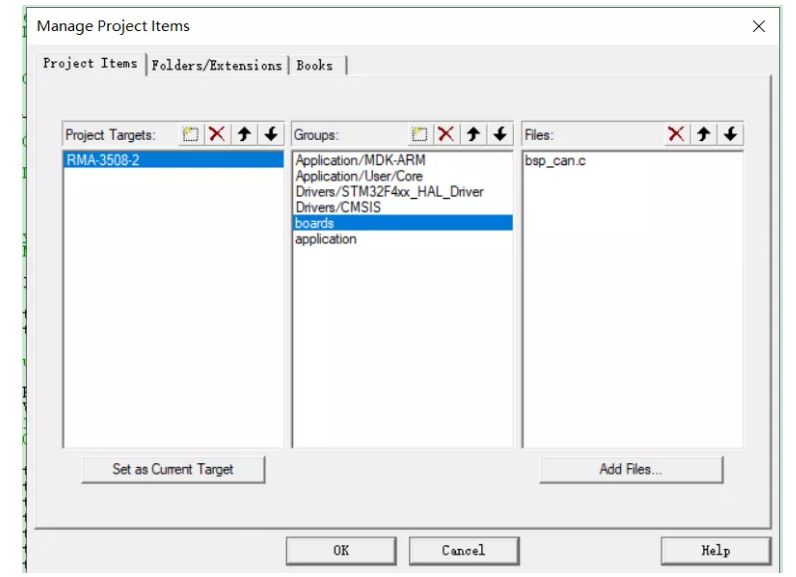796x577 pixels.
Task: Select the application group
Action: coord(403,239)
